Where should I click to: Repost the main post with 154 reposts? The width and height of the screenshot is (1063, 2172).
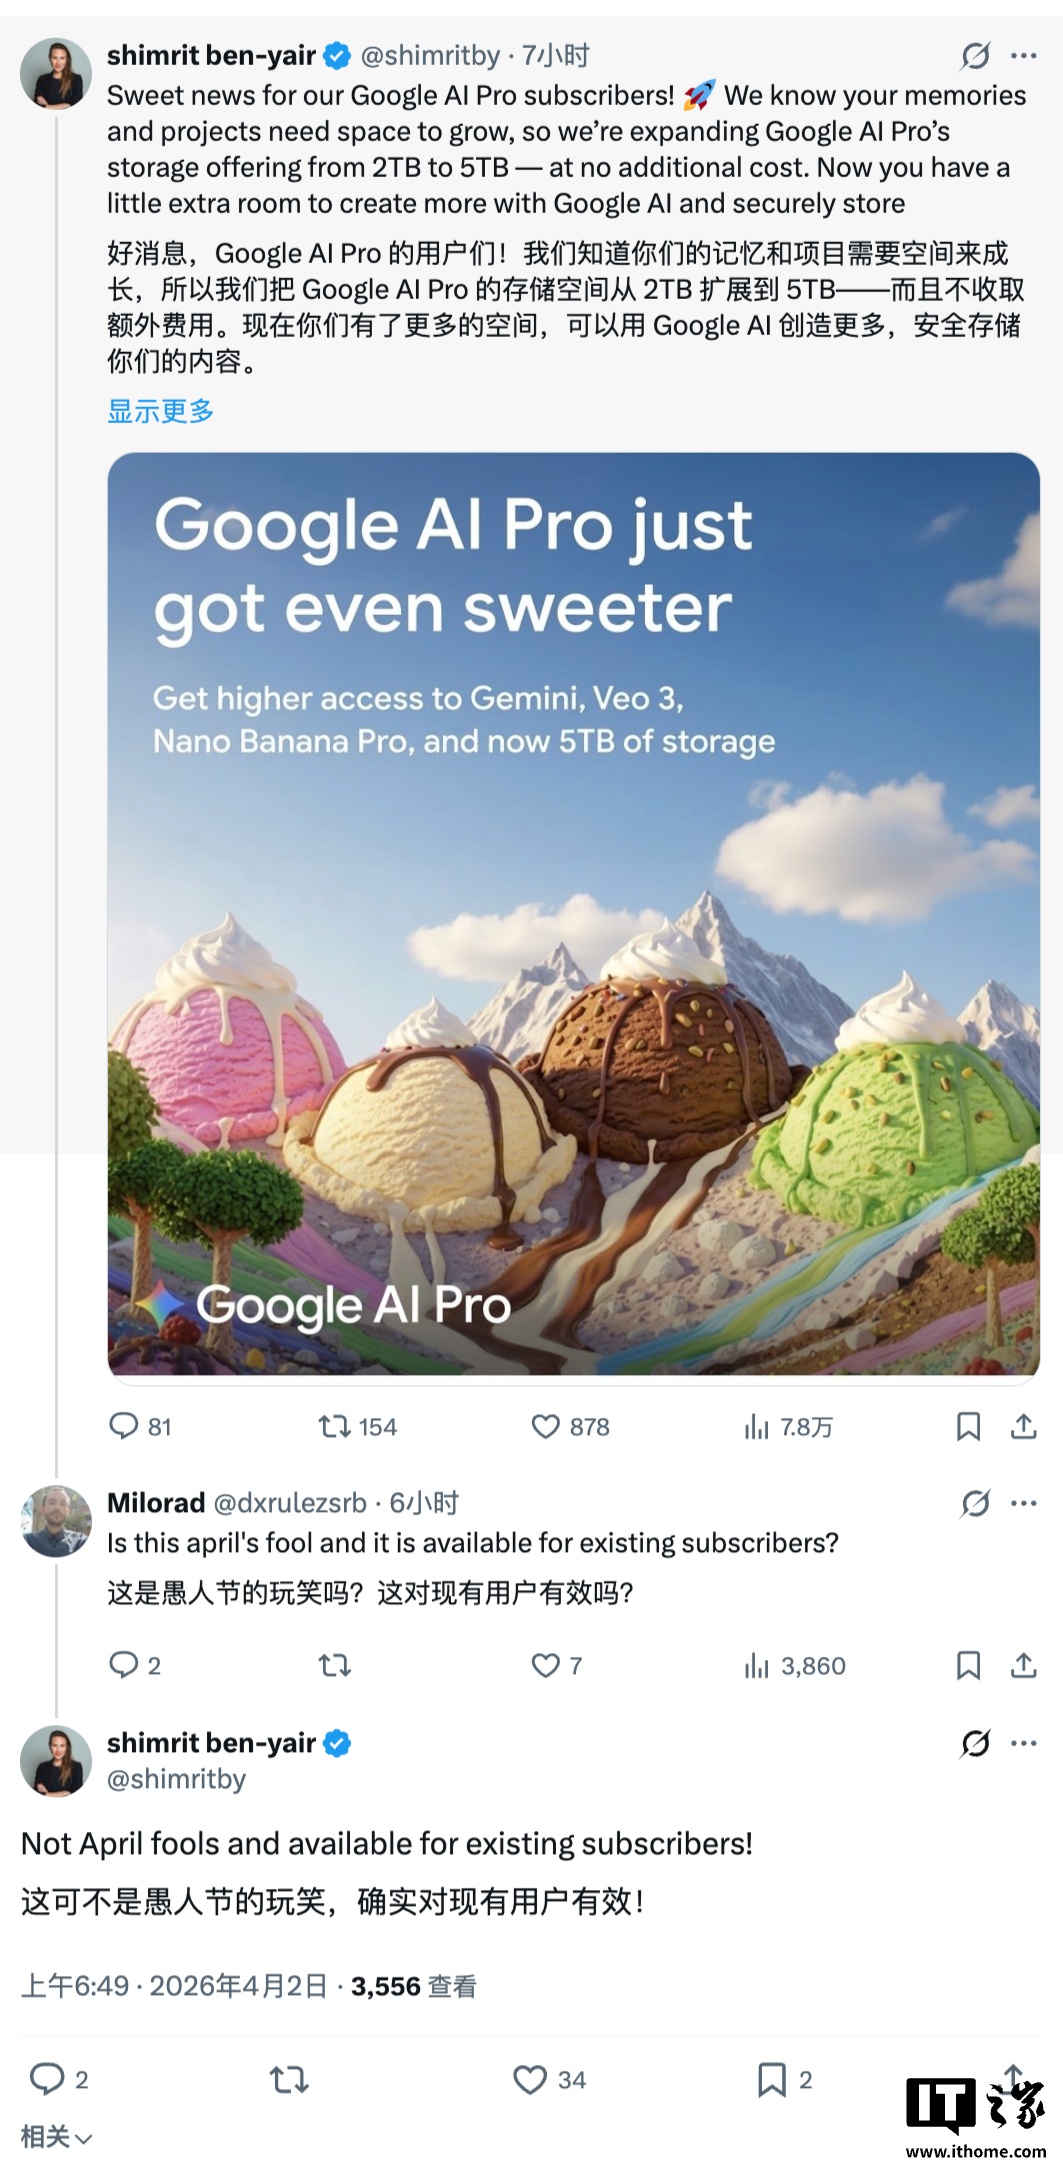pos(334,1426)
